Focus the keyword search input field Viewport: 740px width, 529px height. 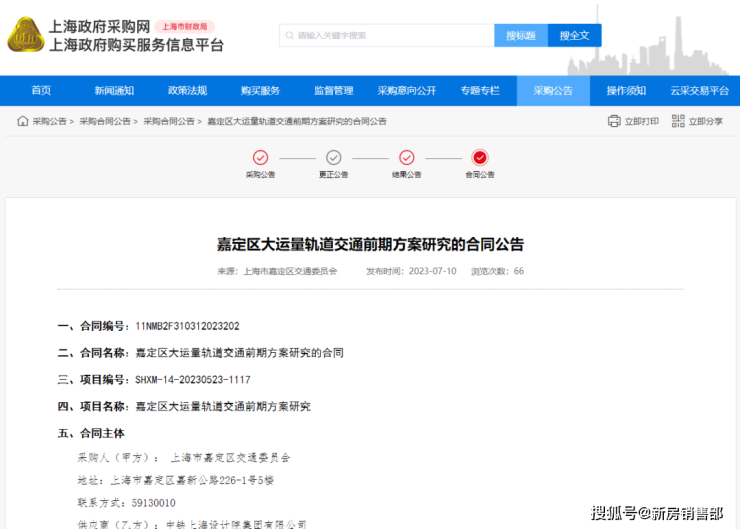point(387,35)
